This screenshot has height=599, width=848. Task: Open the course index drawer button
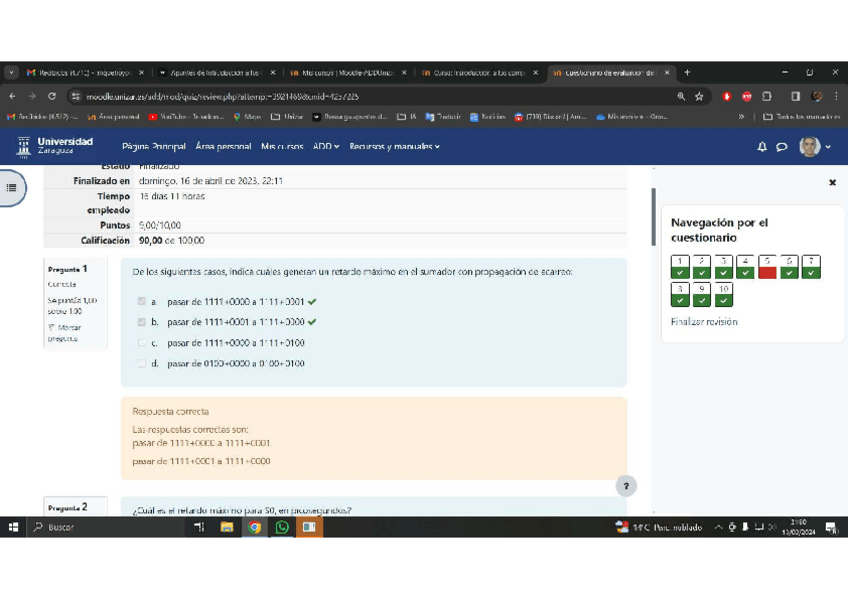click(12, 187)
